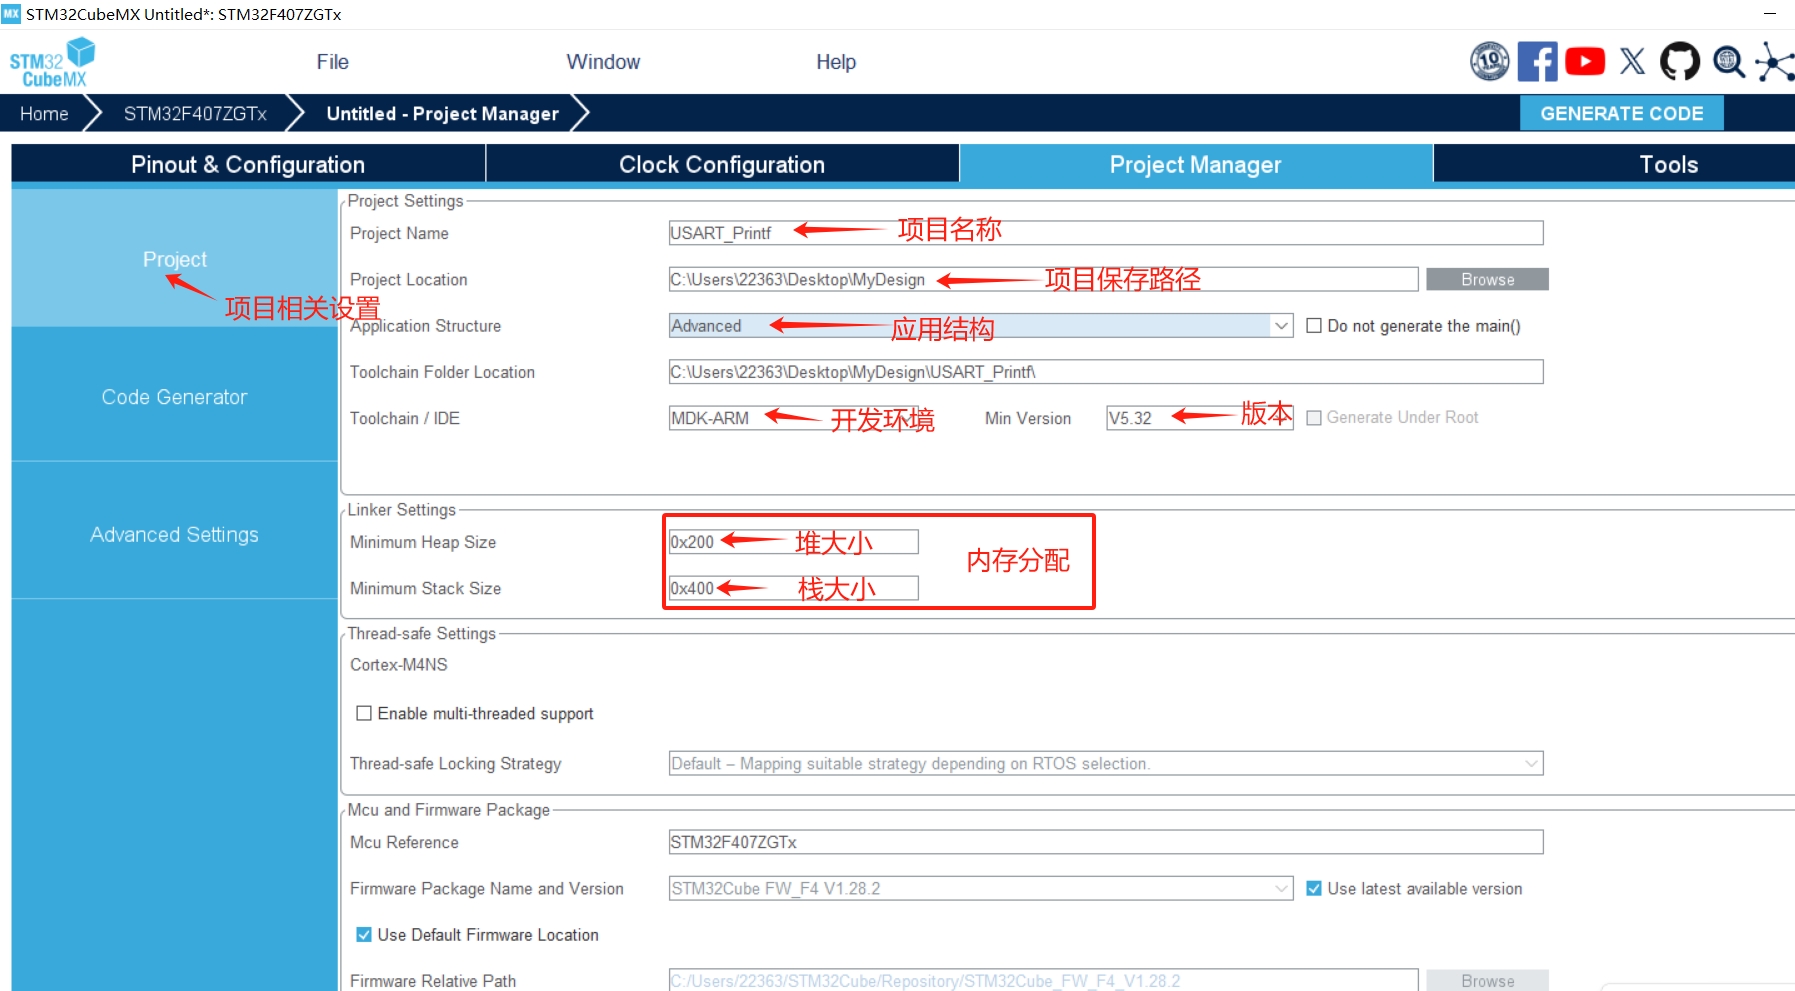Uncheck 'Use Default Firmware Location'
Viewport: 1795px width, 991px height.
(x=363, y=934)
